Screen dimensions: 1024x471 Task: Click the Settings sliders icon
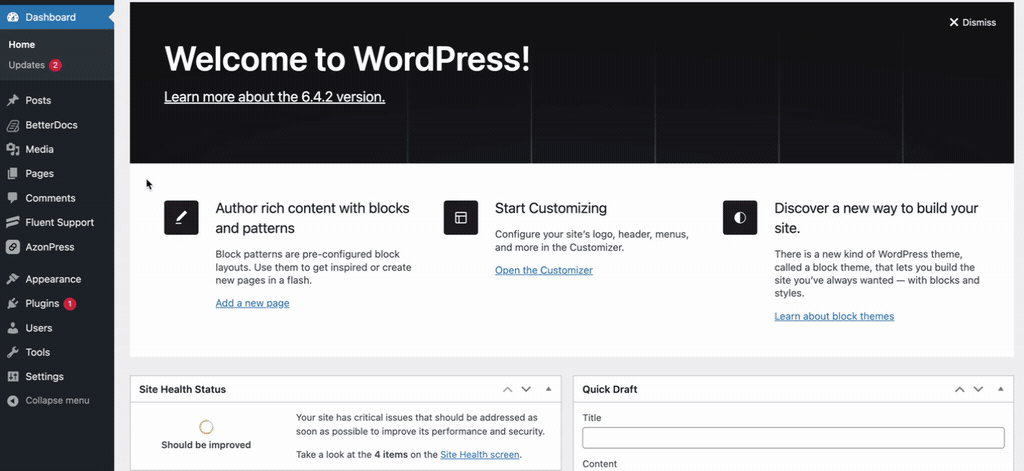click(x=12, y=376)
